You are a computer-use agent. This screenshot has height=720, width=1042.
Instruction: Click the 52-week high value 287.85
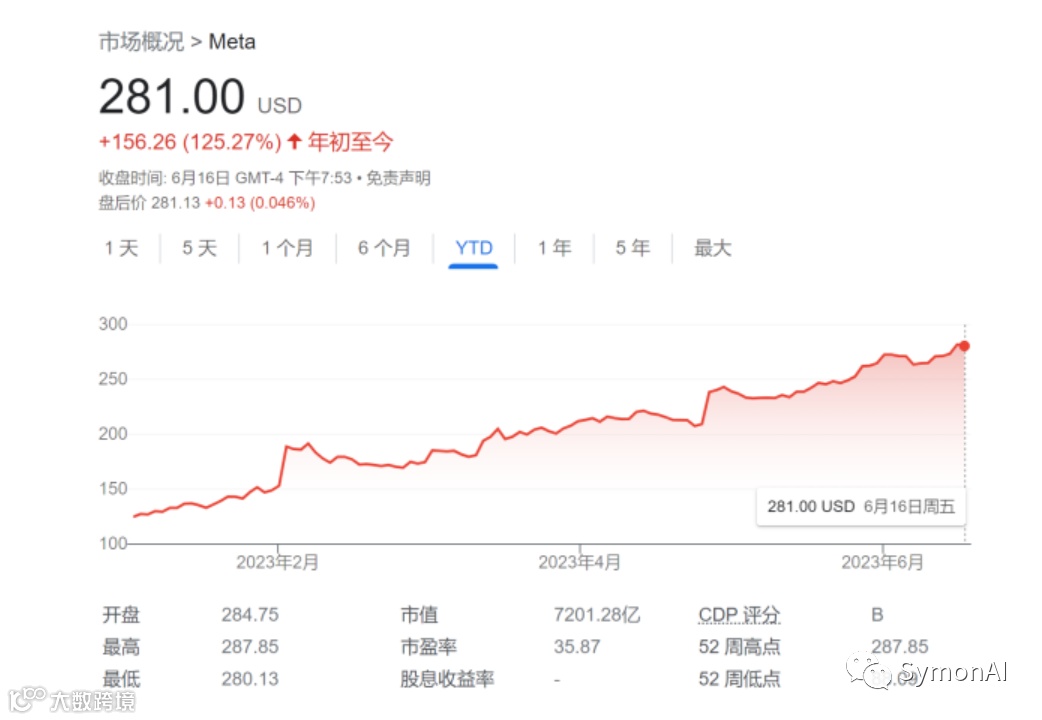point(900,646)
